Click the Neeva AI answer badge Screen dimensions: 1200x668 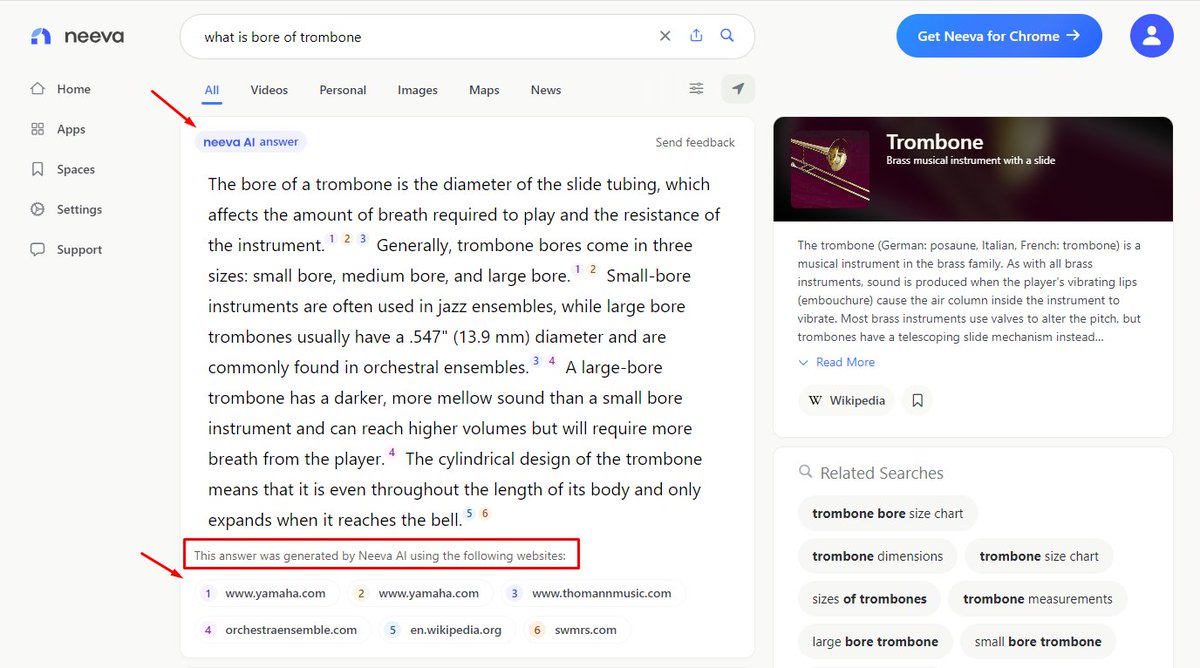[251, 142]
